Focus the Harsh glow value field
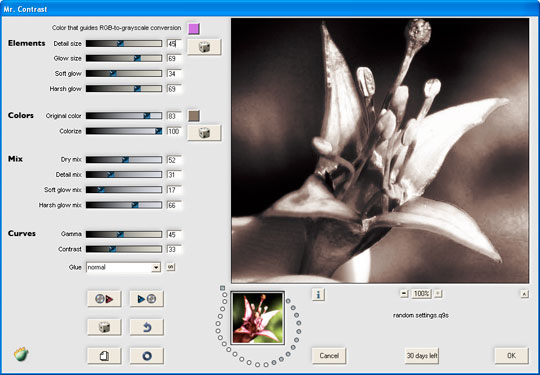Image resolution: width=540 pixels, height=375 pixels. click(174, 89)
